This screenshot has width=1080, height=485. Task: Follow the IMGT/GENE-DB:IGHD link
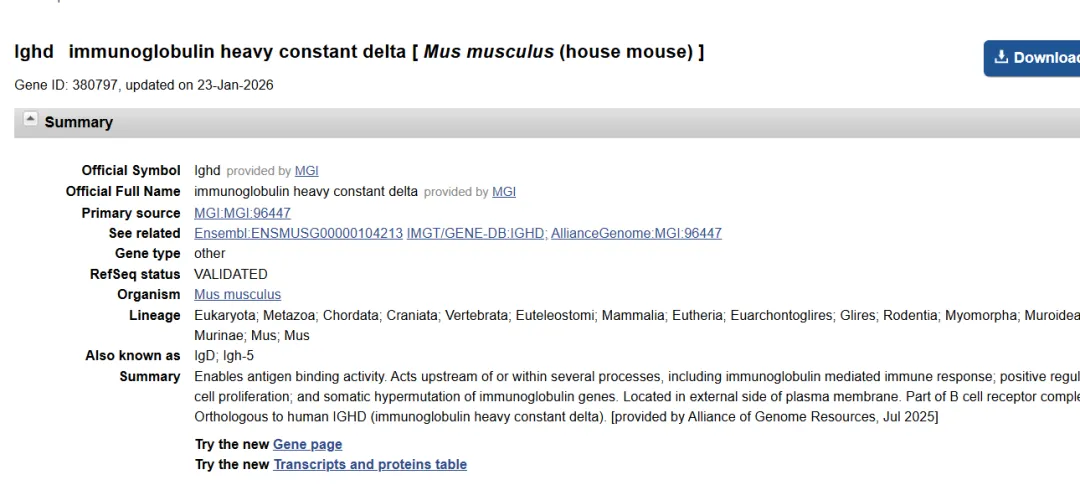pos(476,233)
